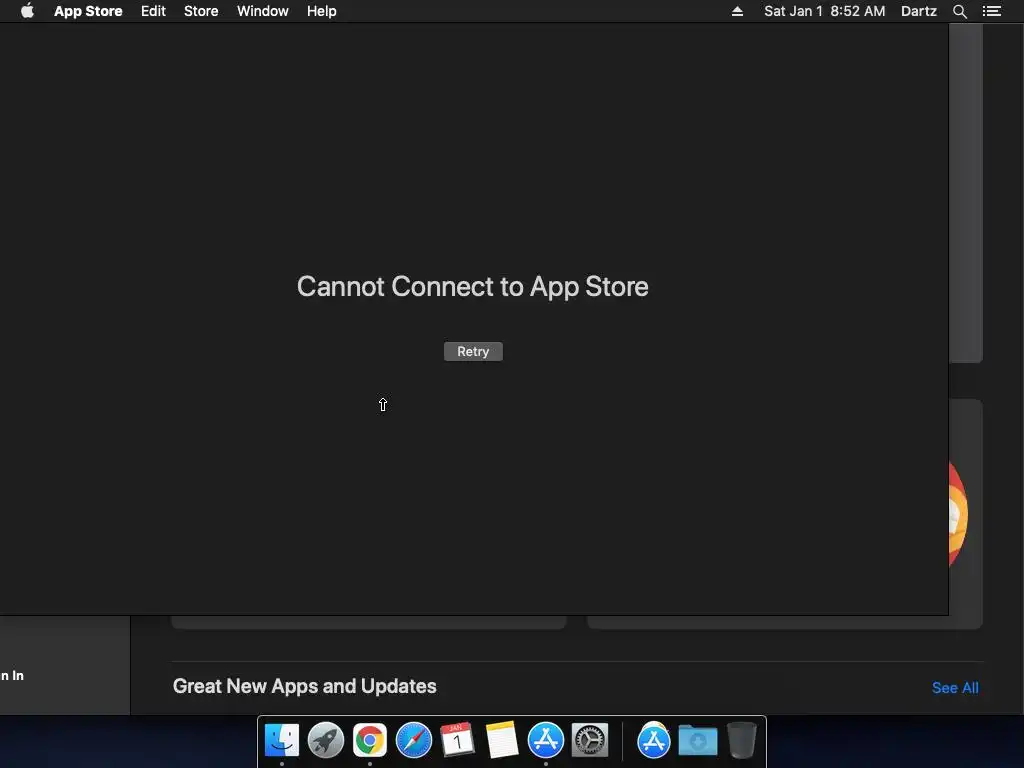Open Spotlight search magnifier
The height and width of the screenshot is (768, 1024).
coord(960,11)
